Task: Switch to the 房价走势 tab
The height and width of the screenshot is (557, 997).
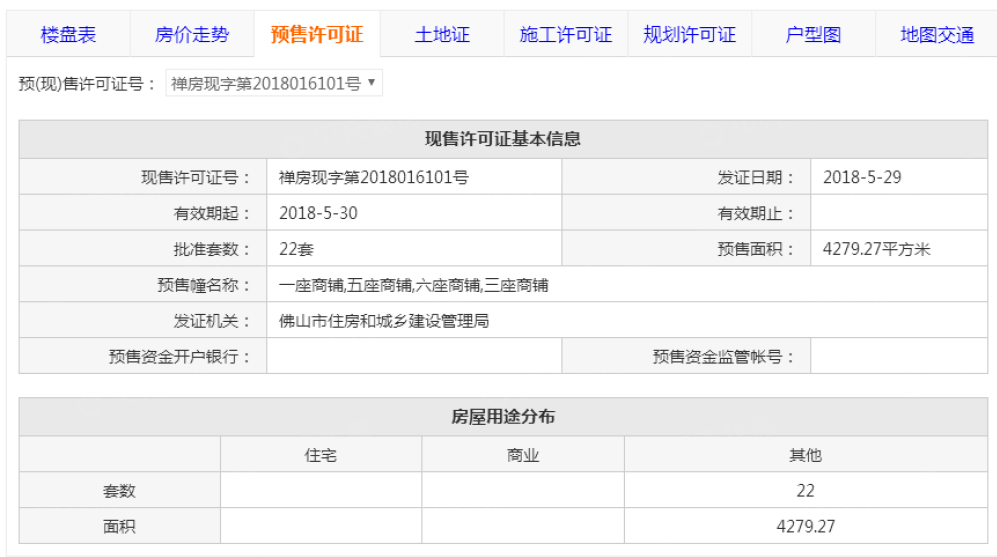Action: click(191, 34)
